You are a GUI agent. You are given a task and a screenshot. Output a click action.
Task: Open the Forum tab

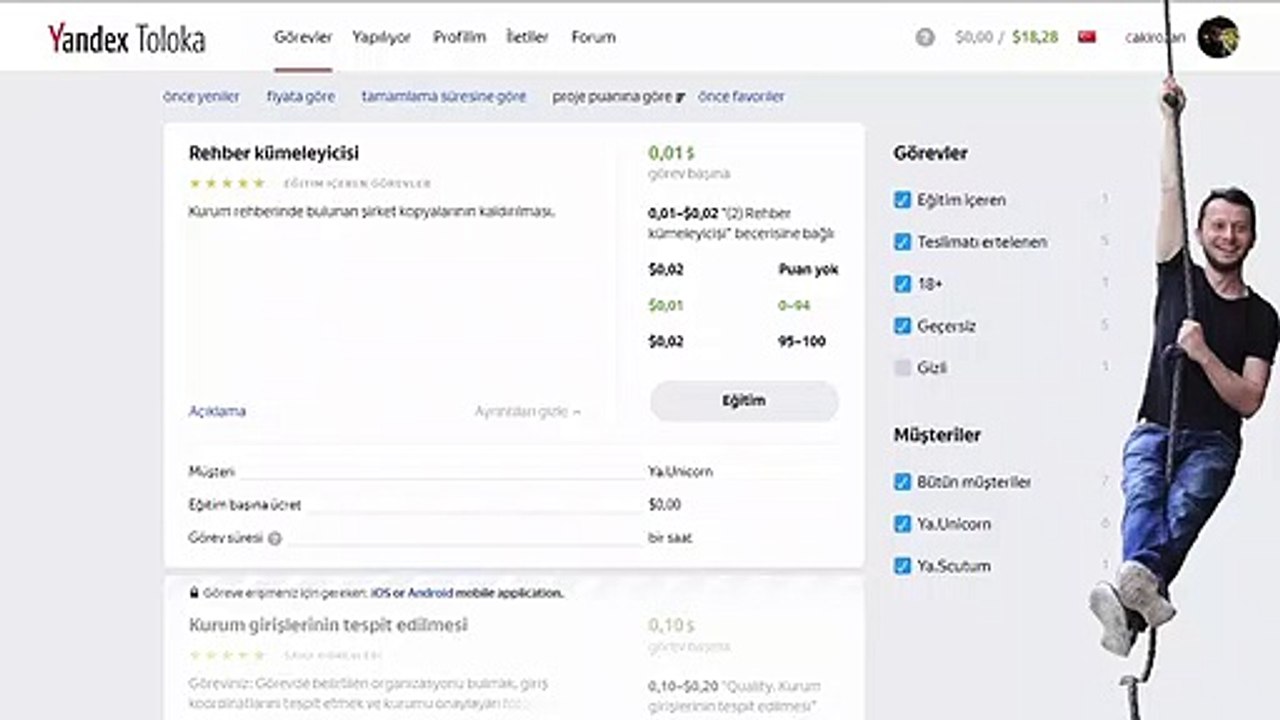point(593,37)
